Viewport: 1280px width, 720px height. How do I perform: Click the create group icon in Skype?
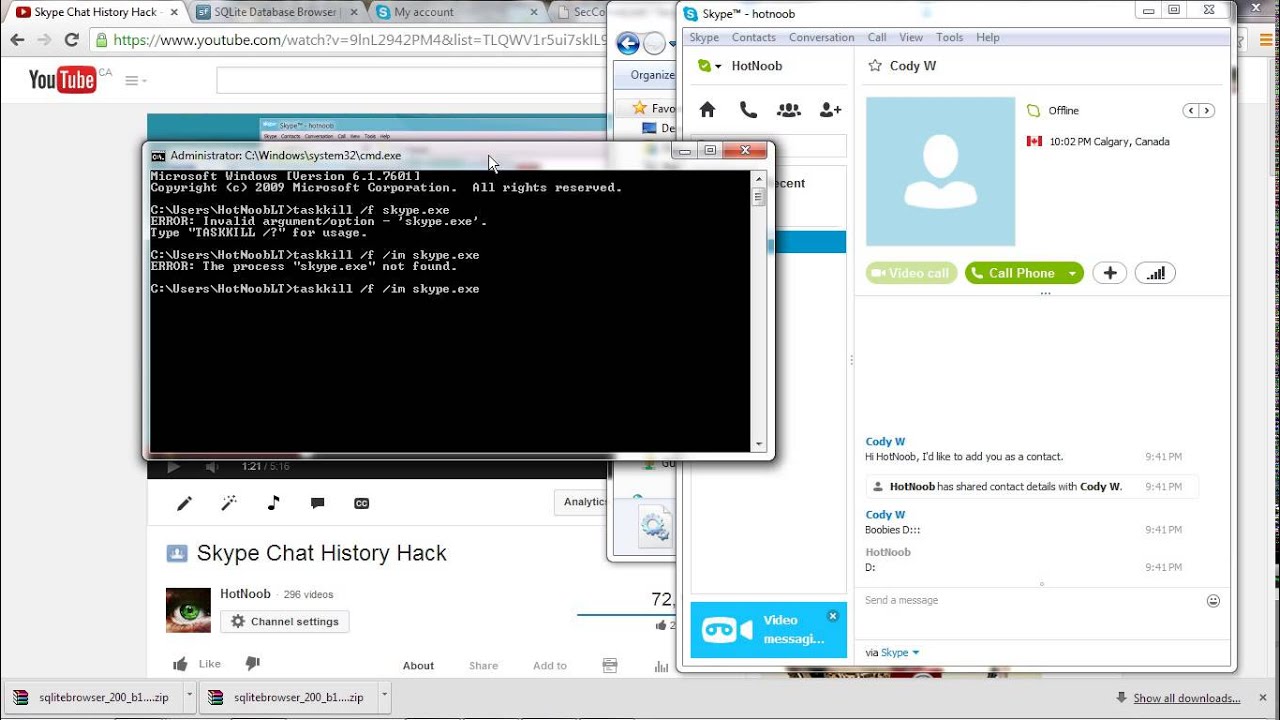tap(789, 110)
